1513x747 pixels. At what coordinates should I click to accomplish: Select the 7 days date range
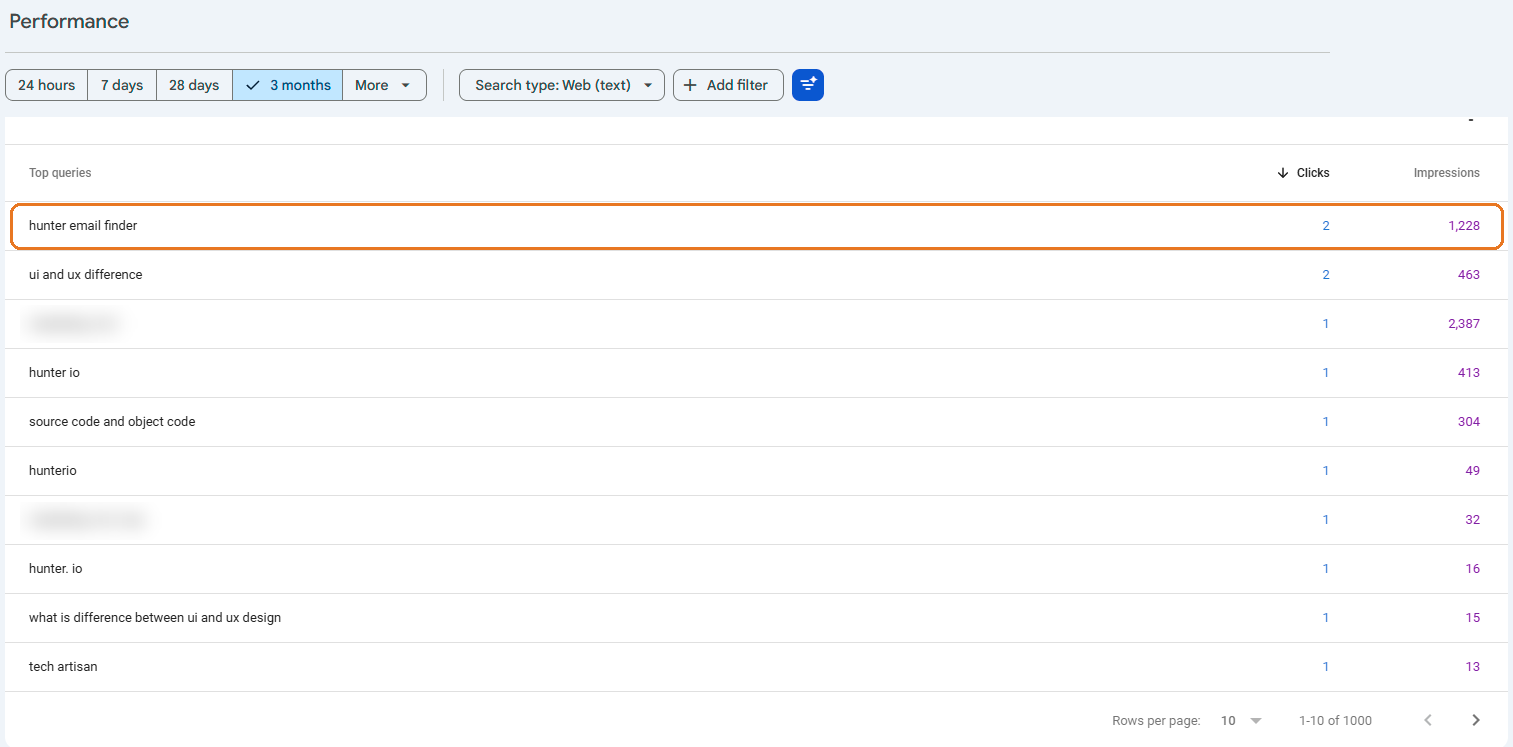click(x=122, y=85)
